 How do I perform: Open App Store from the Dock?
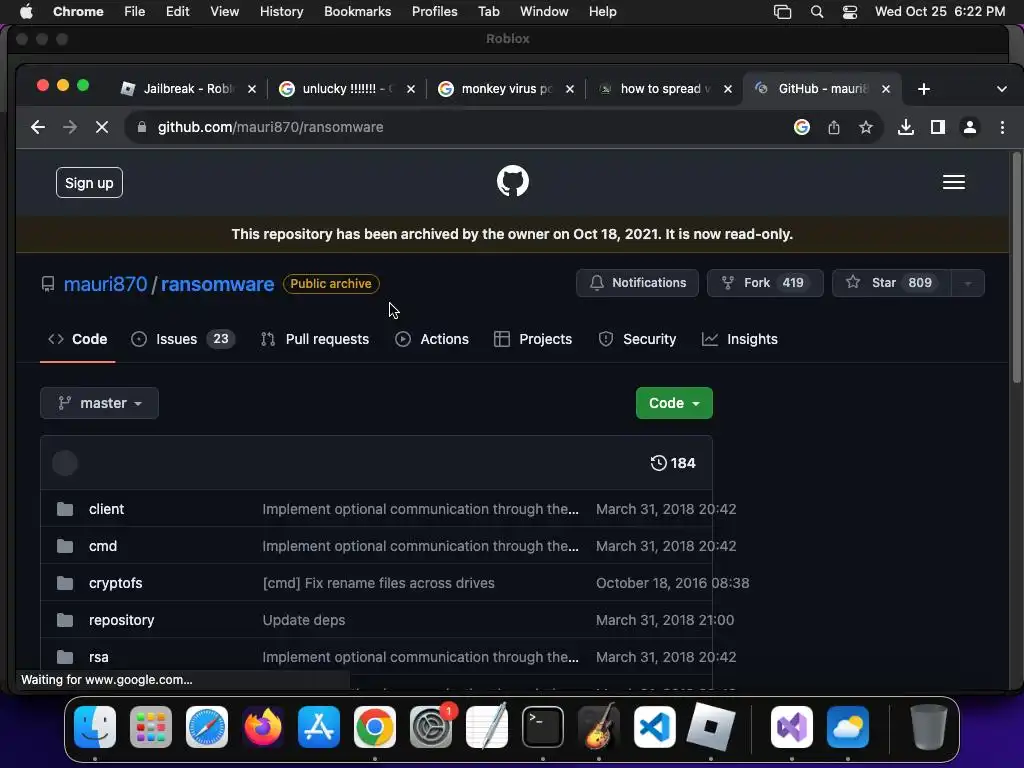[x=319, y=726]
